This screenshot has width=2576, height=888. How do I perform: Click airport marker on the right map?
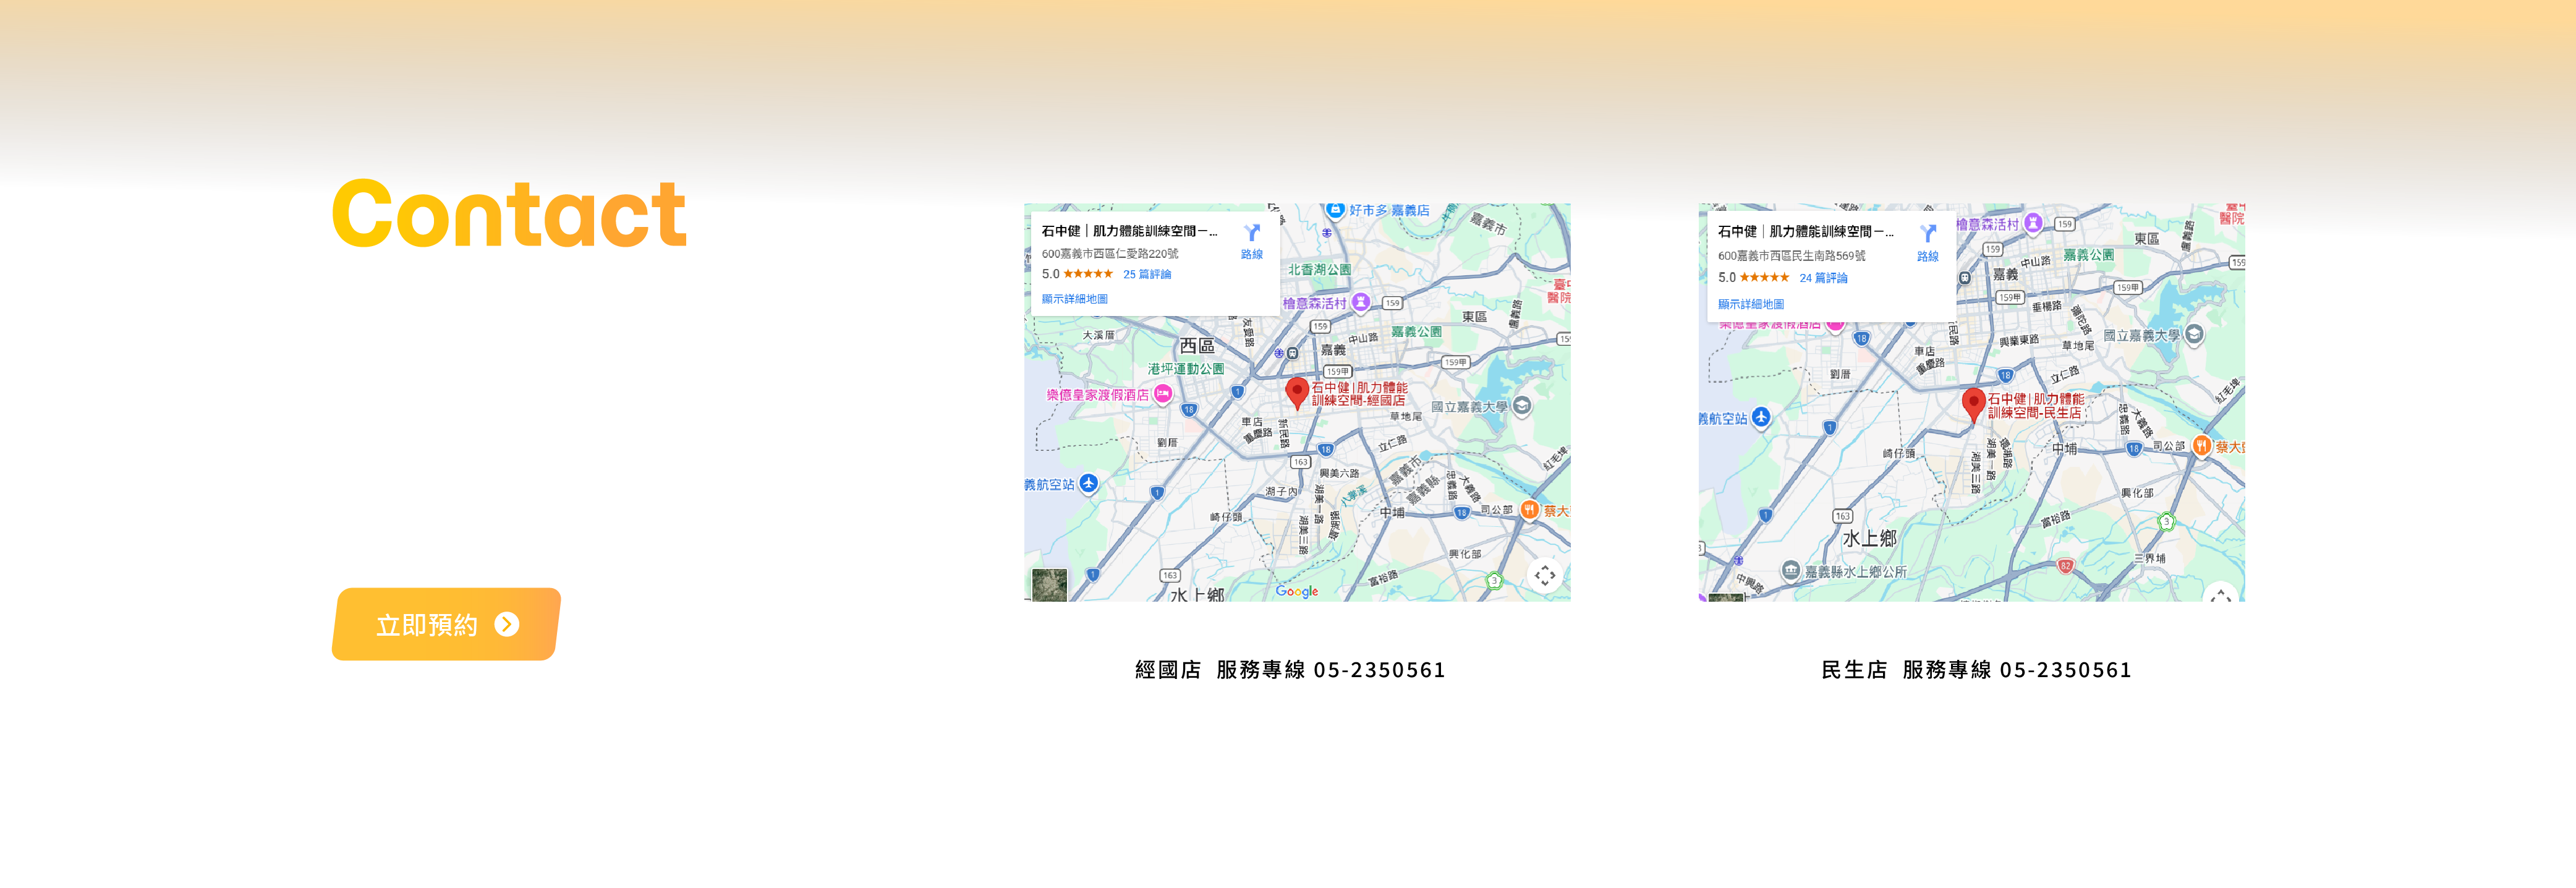click(1761, 417)
